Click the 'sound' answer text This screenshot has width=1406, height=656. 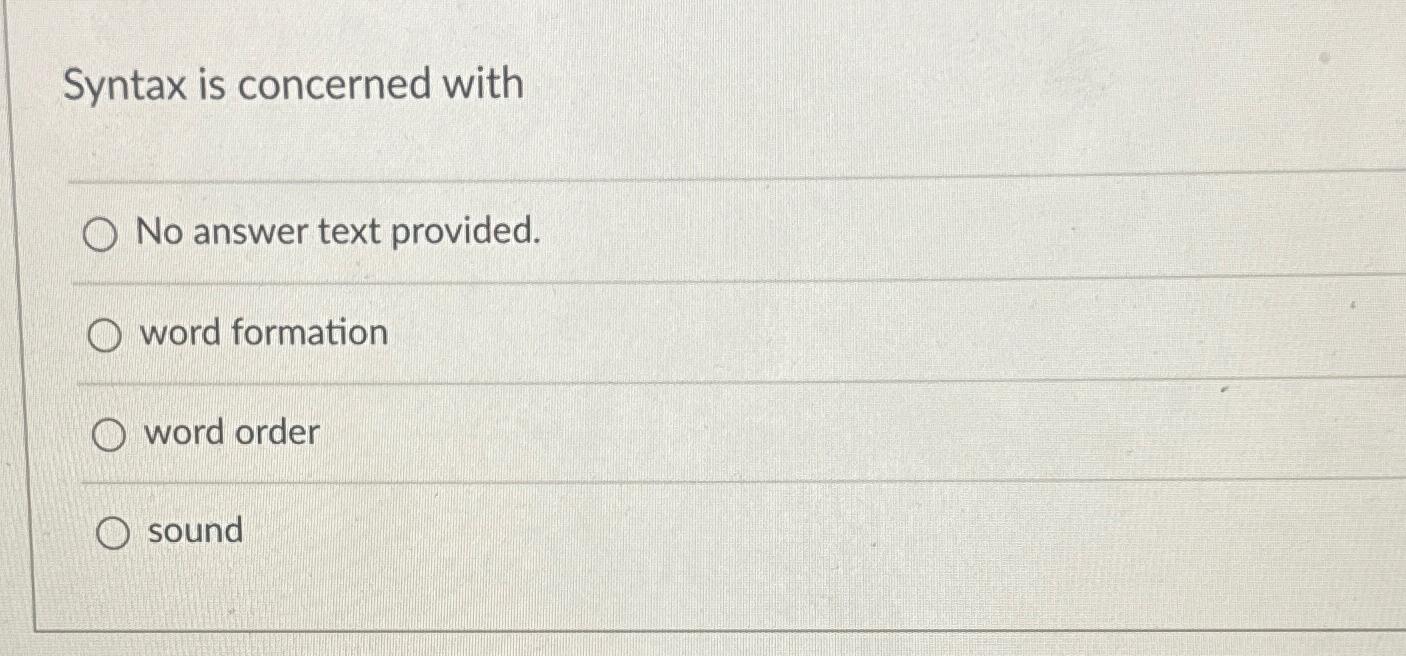[x=194, y=532]
